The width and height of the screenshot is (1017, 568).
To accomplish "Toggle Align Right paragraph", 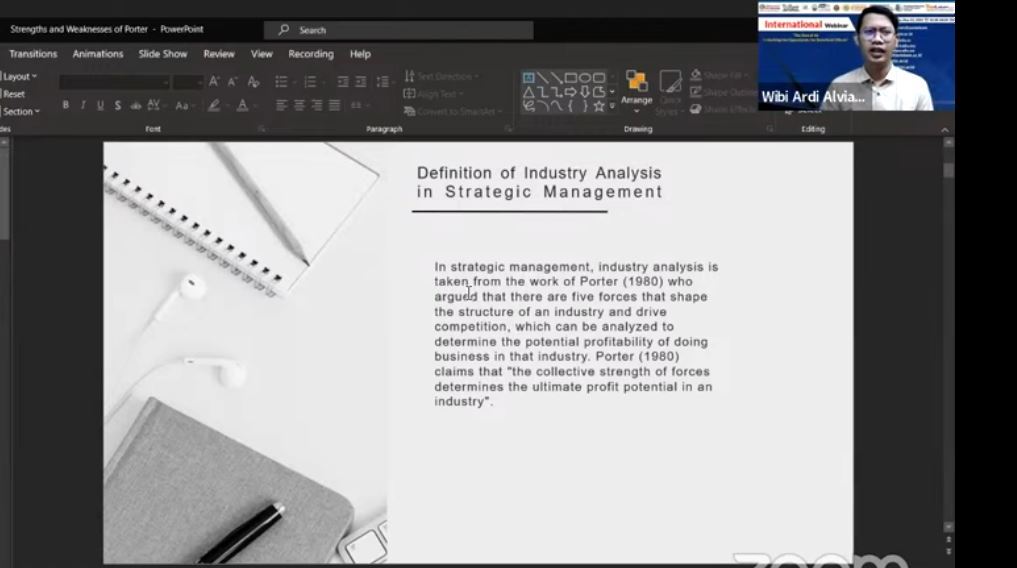I will tap(317, 105).
